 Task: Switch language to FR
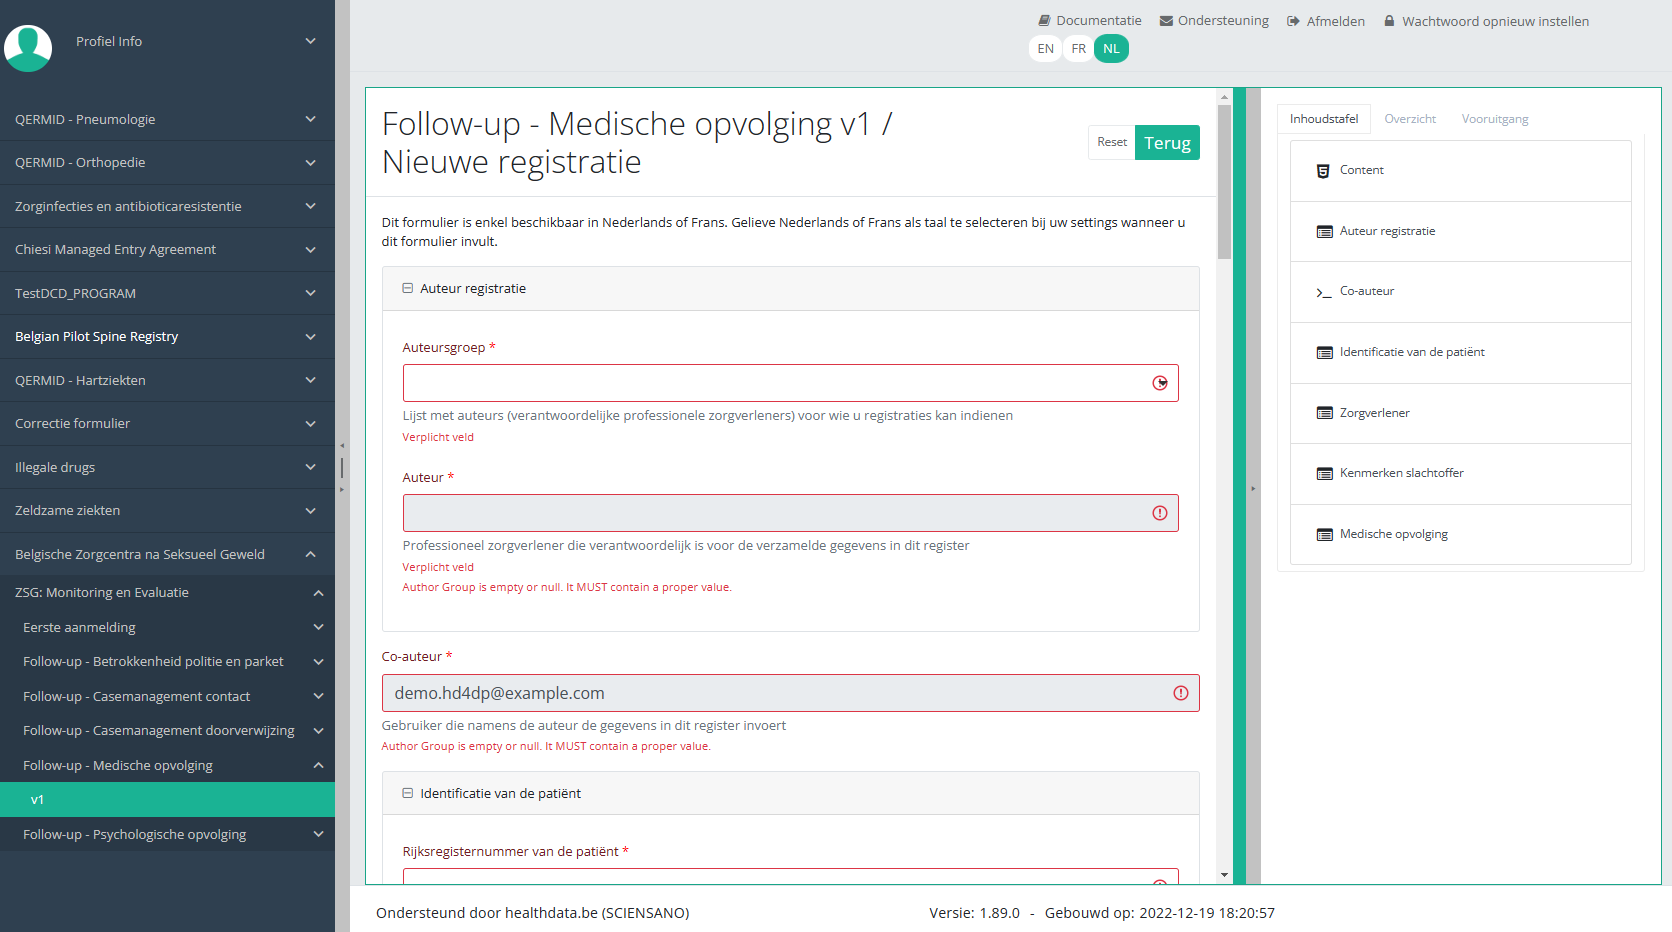(1078, 49)
